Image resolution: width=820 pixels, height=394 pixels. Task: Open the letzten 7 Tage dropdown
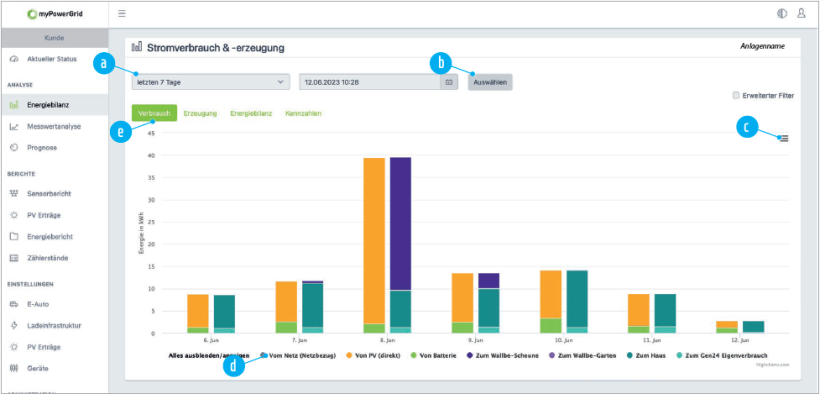(211, 82)
